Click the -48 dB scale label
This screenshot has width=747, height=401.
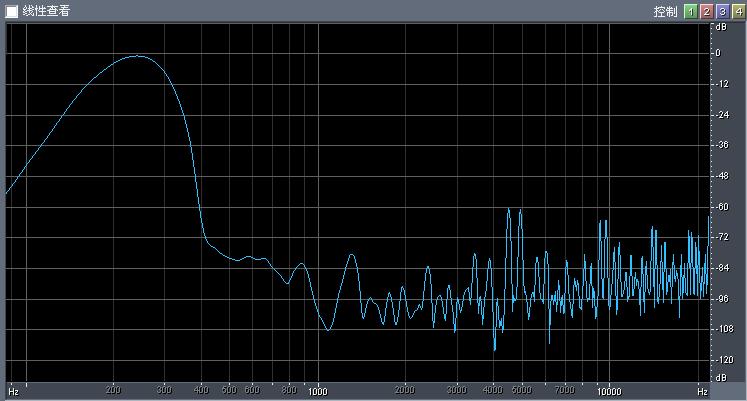[x=722, y=176]
